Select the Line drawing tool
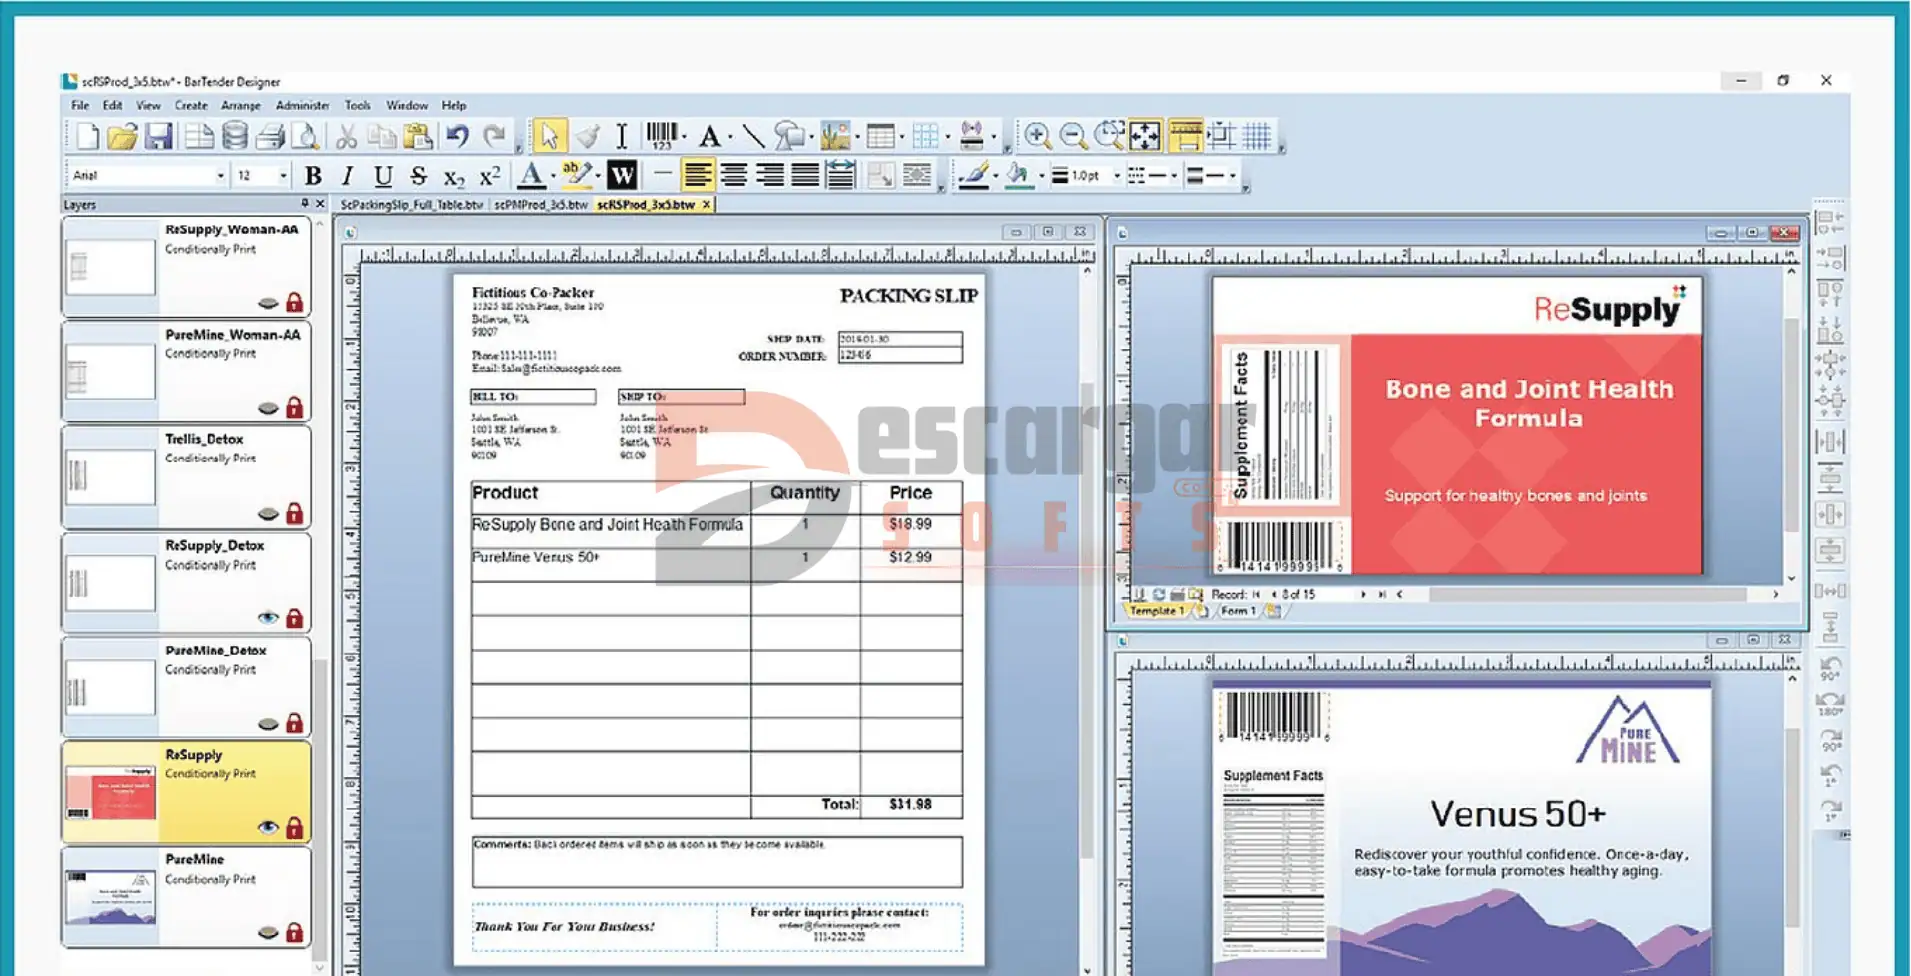 (753, 136)
